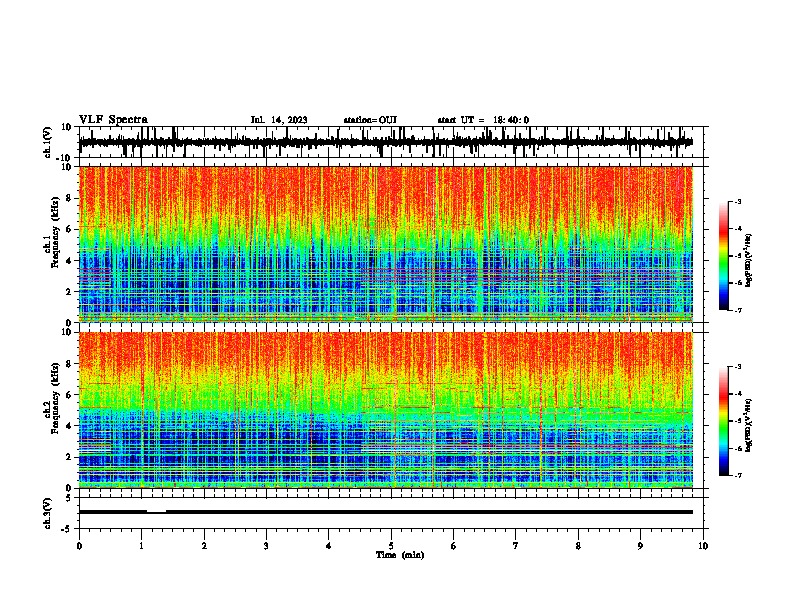Click the ch.2 spectrogram color scale bar
This screenshot has width=792, height=612.
pos(723,421)
